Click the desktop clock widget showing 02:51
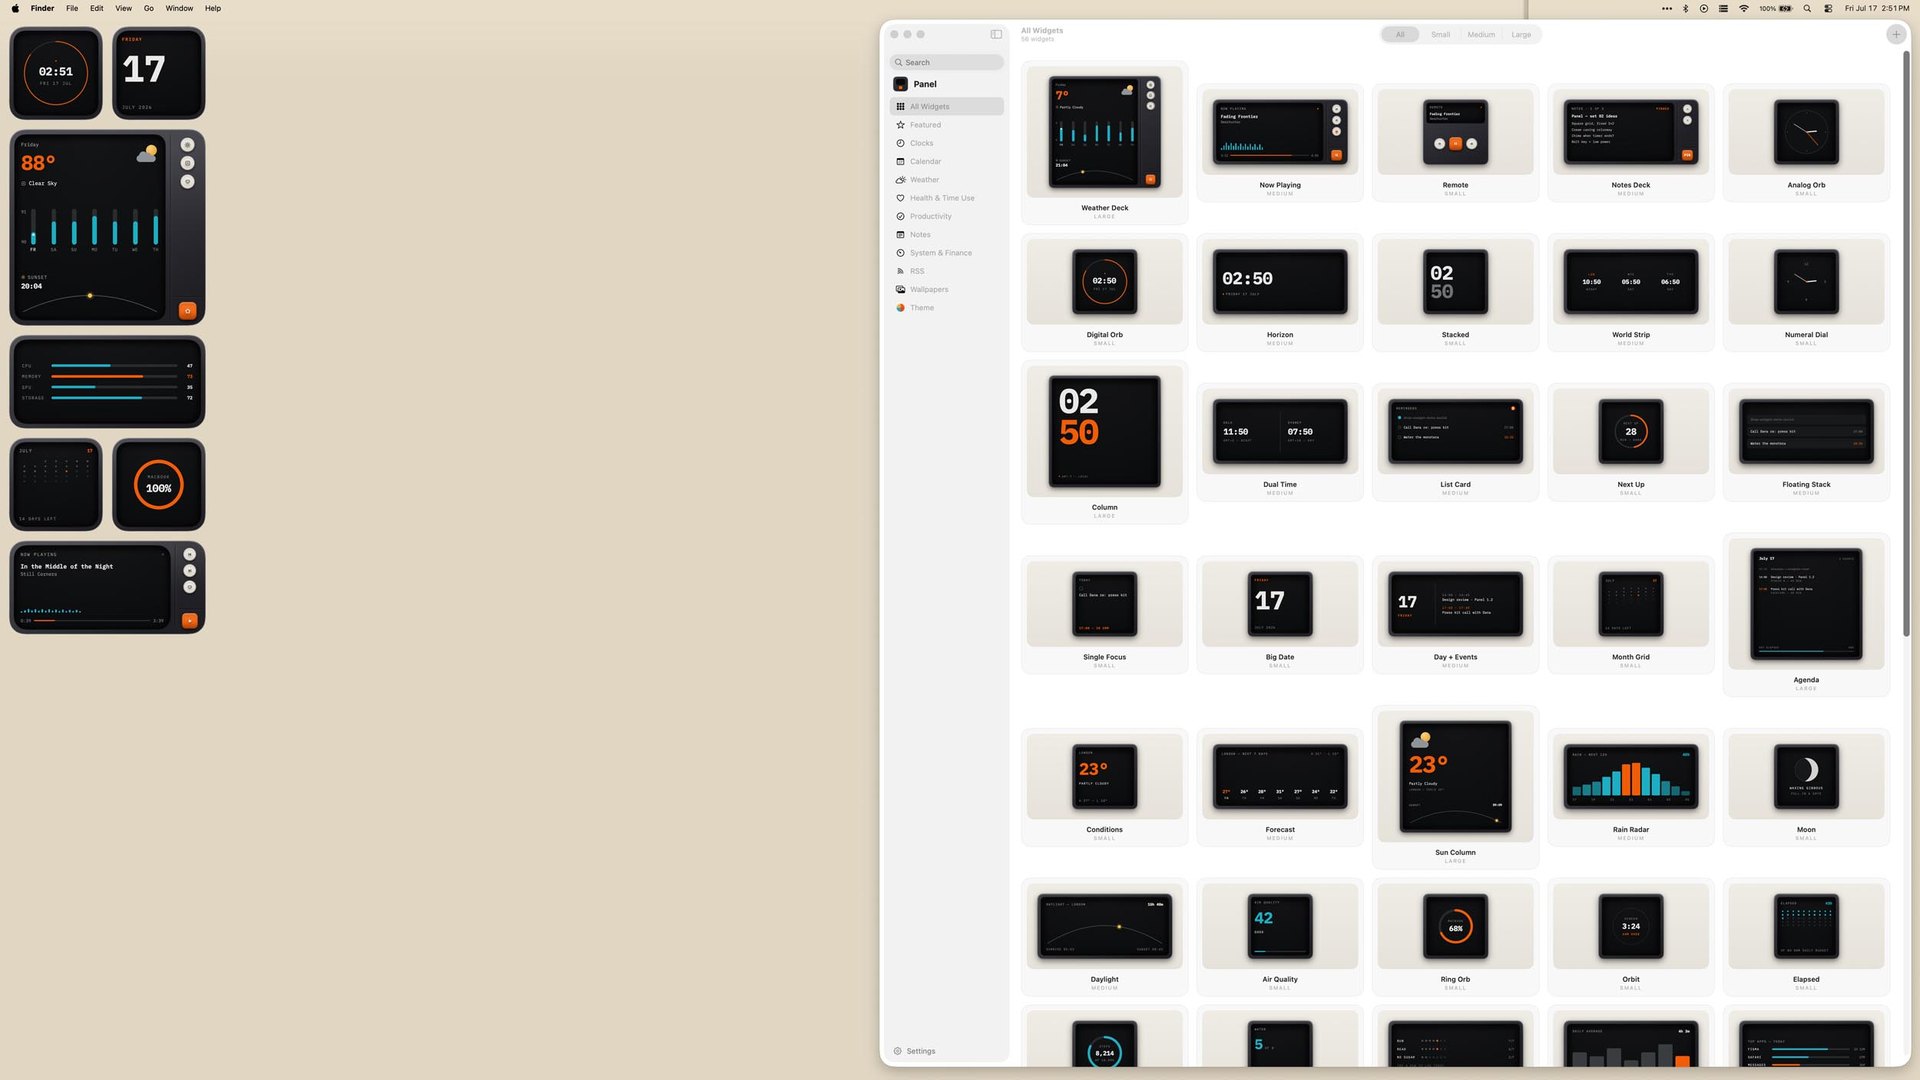1920x1080 pixels. point(56,73)
